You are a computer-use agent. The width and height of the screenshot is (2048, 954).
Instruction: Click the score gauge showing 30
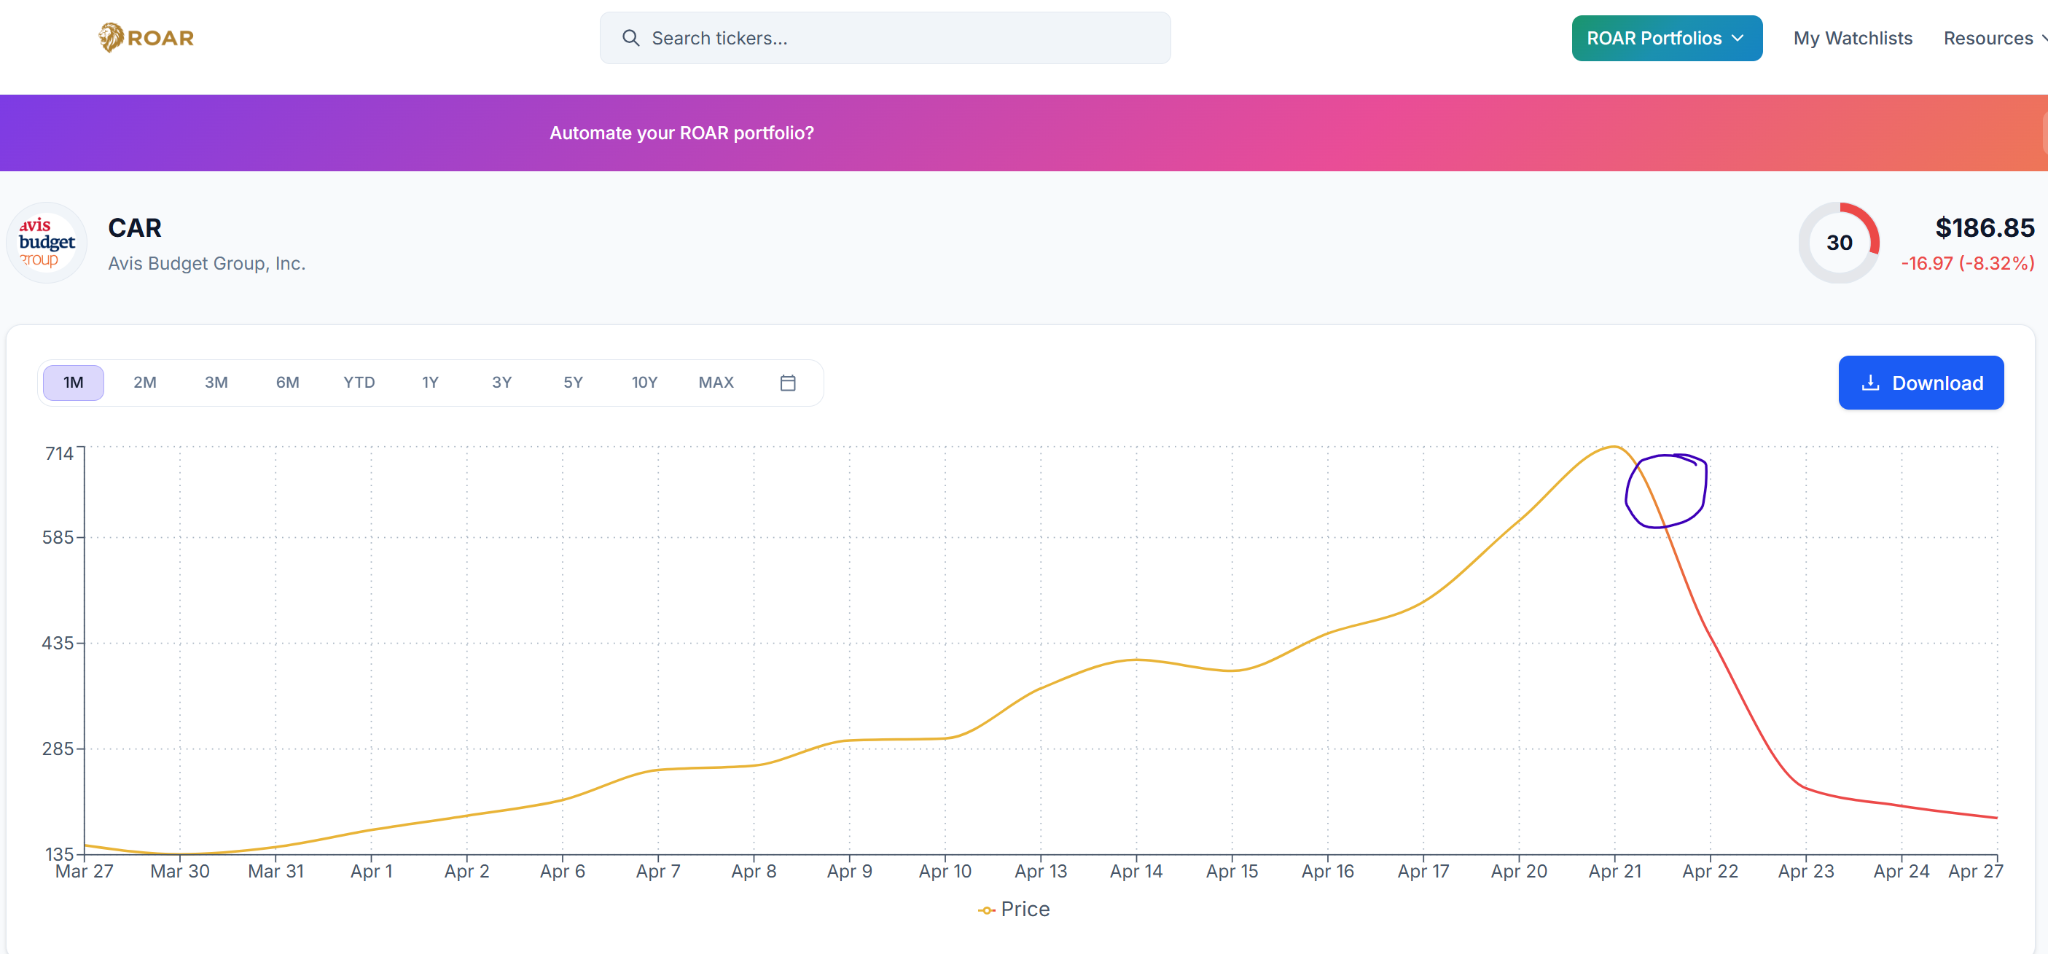(1838, 243)
